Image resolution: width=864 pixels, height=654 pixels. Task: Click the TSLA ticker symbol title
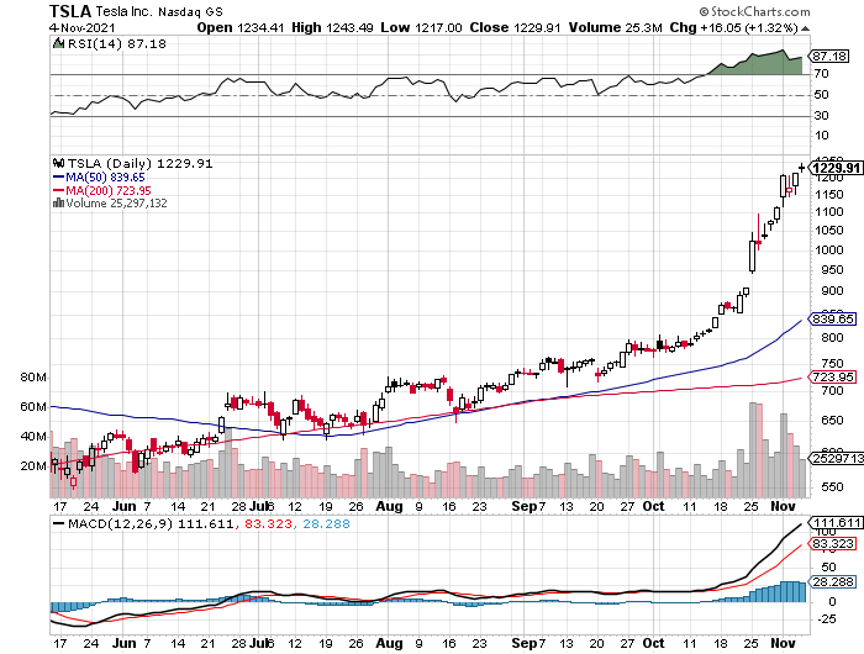point(71,10)
